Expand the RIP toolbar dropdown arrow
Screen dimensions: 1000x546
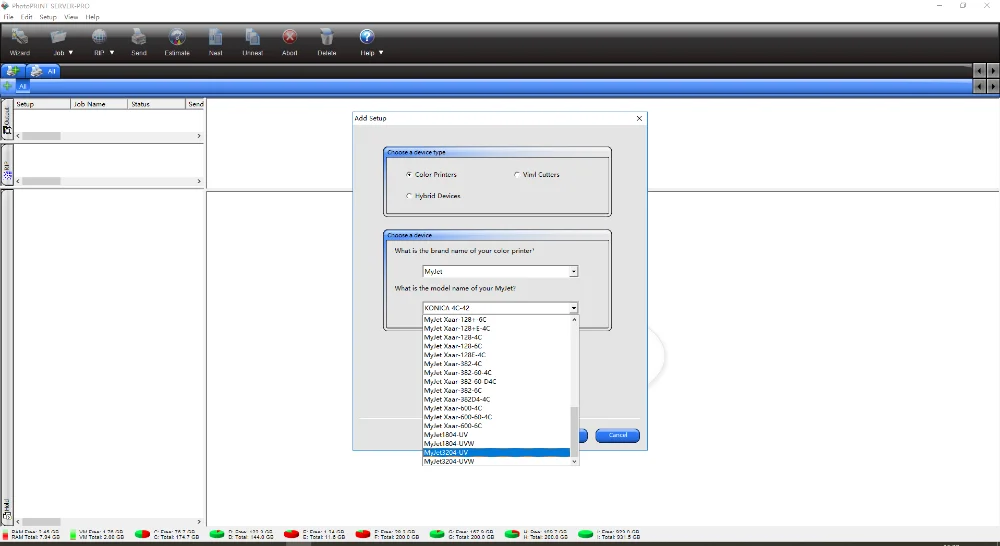click(x=112, y=53)
